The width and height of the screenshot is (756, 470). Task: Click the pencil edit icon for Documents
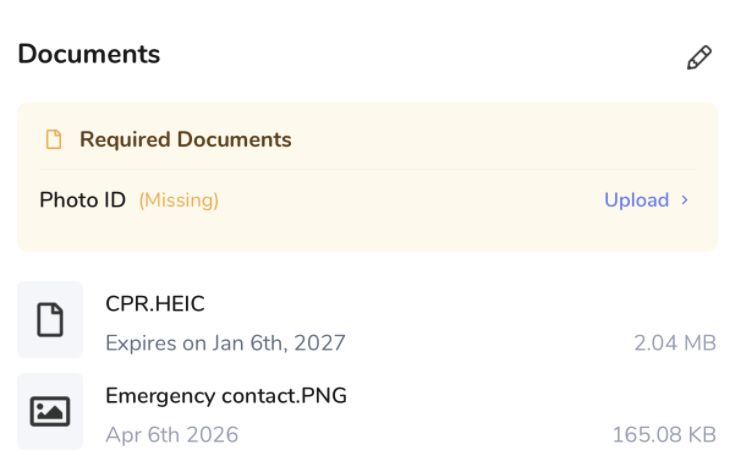699,58
